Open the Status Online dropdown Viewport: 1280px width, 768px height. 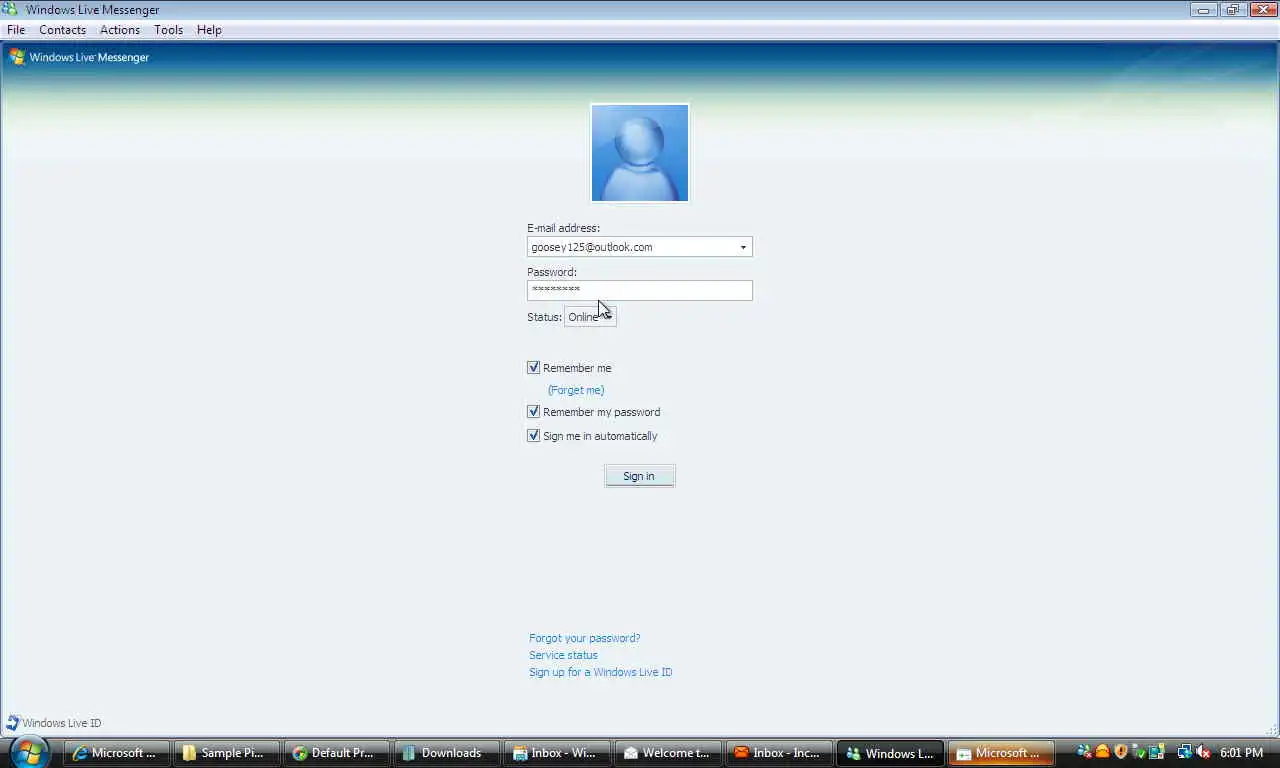pyautogui.click(x=590, y=317)
